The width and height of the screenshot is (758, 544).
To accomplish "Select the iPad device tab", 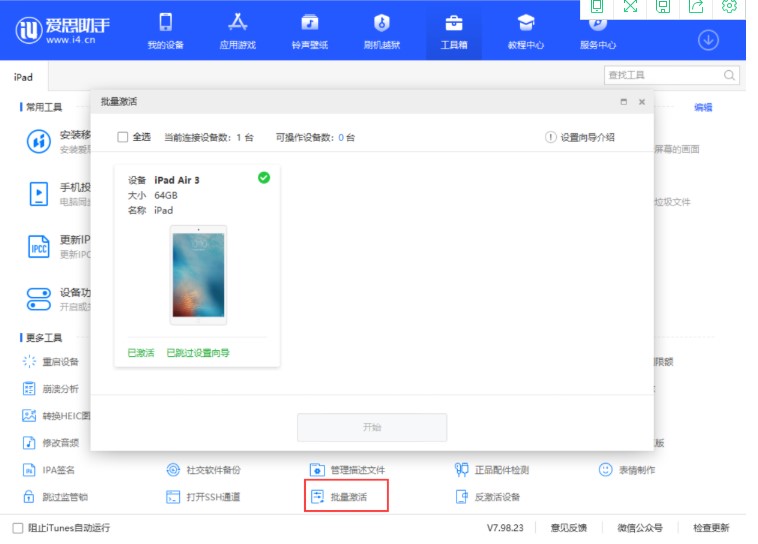I will [23, 77].
